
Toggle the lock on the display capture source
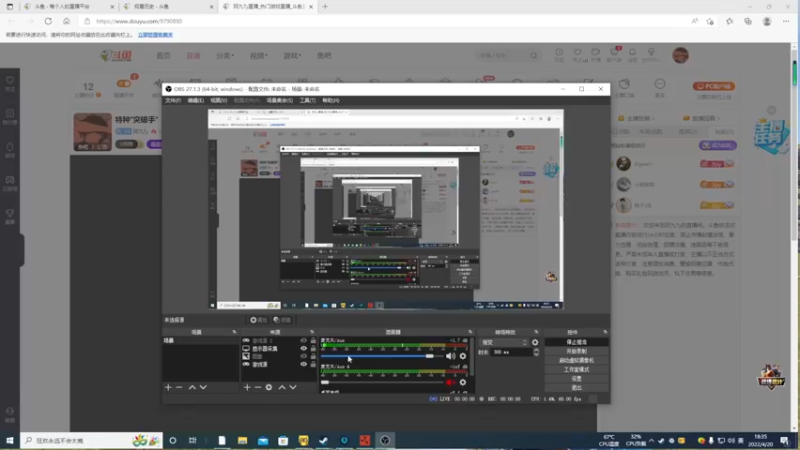313,348
